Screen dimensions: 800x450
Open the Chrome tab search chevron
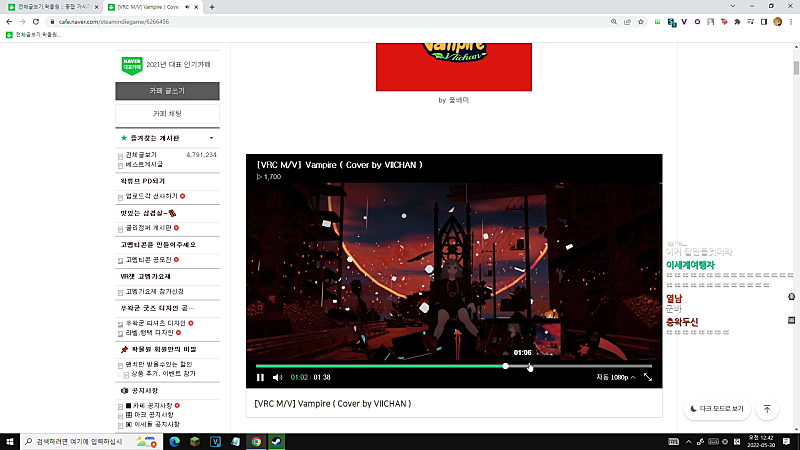733,6
